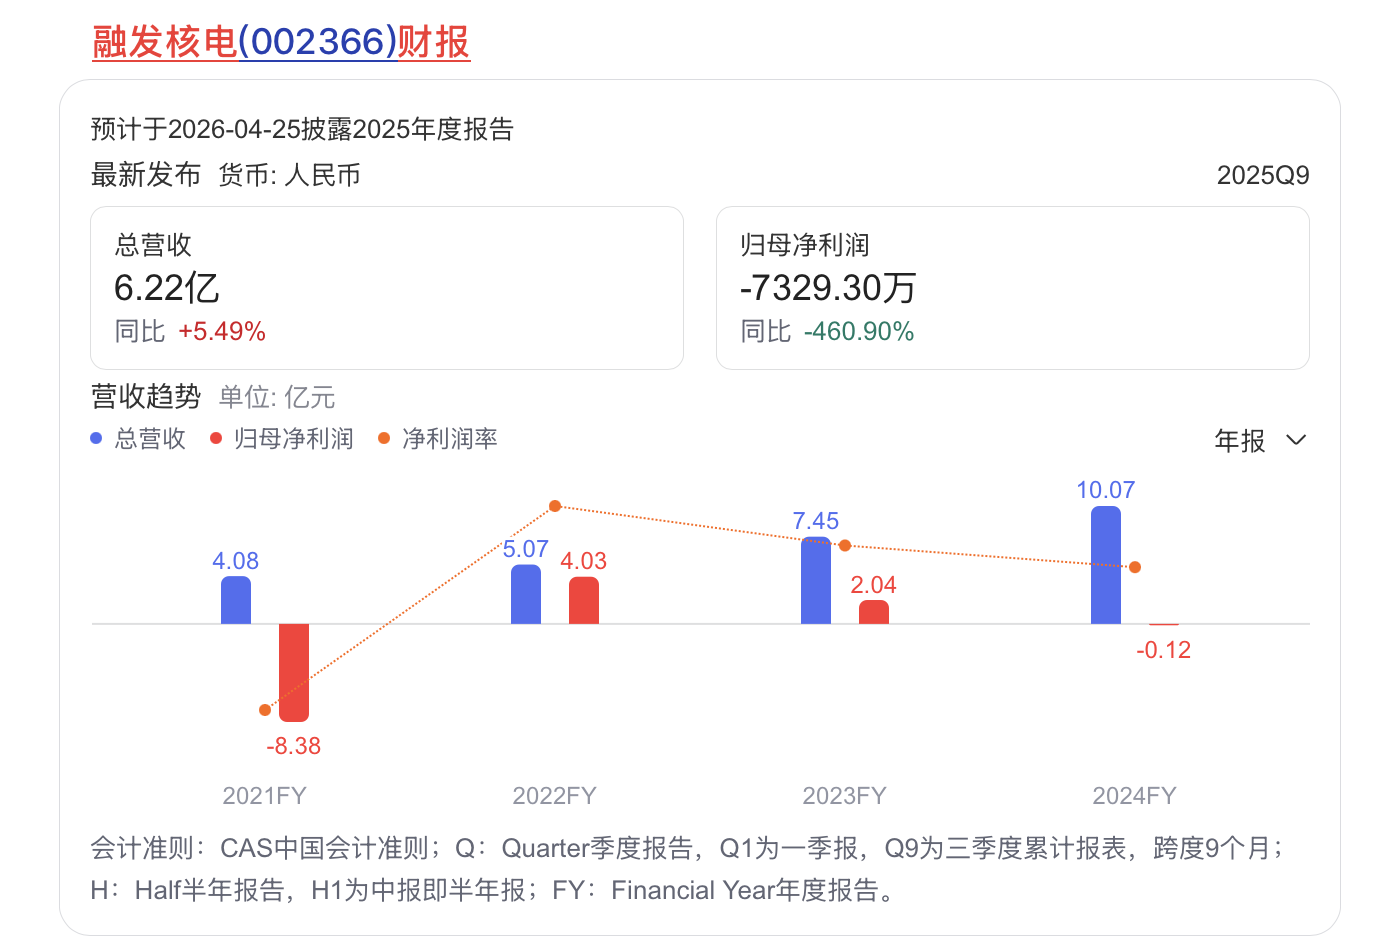Open the 融发核电(002366)财报 title link
Viewport: 1386px width, 938px height.
pos(281,42)
